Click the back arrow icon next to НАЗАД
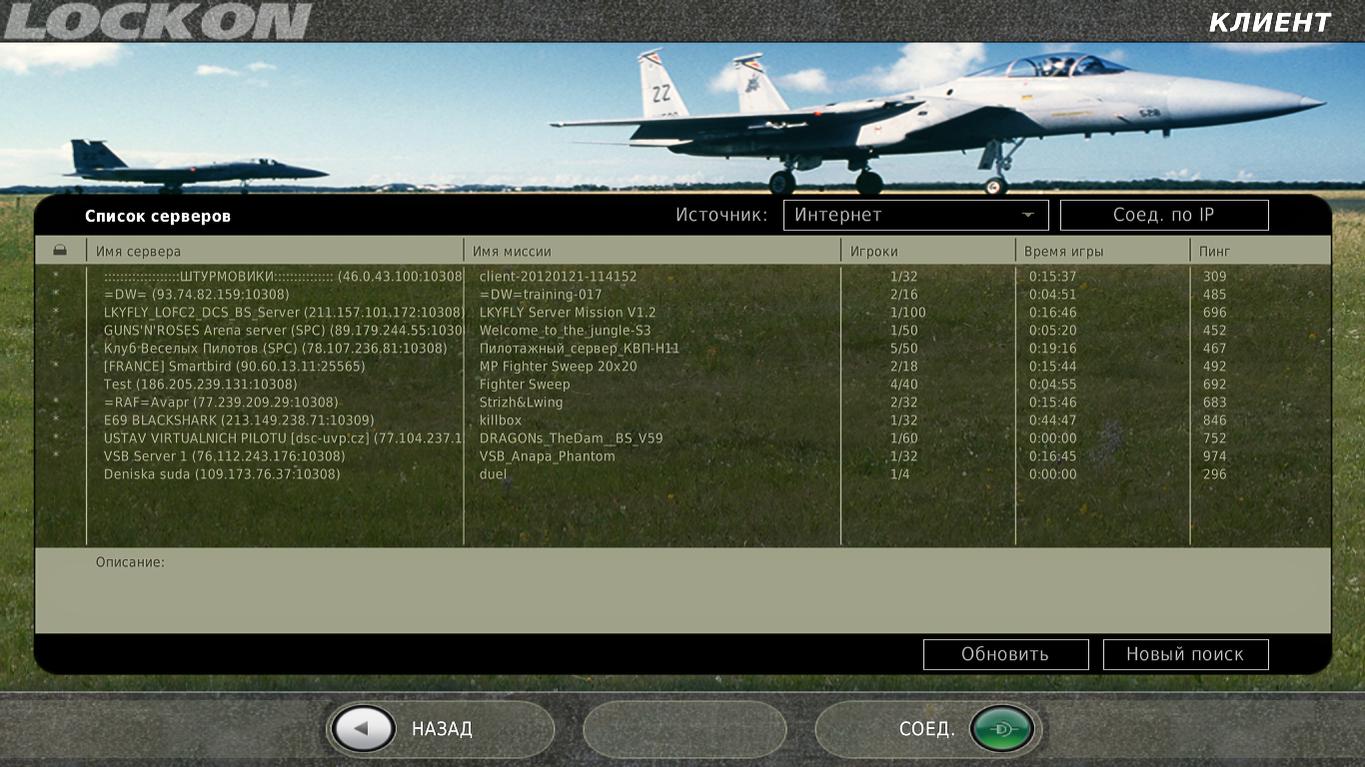 tap(364, 729)
